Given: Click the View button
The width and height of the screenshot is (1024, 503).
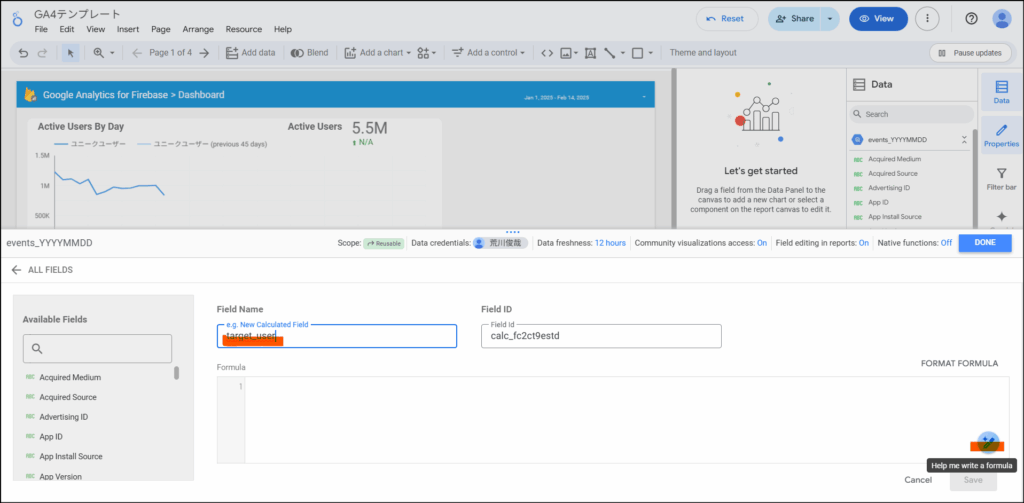Looking at the screenshot, I should pyautogui.click(x=878, y=19).
